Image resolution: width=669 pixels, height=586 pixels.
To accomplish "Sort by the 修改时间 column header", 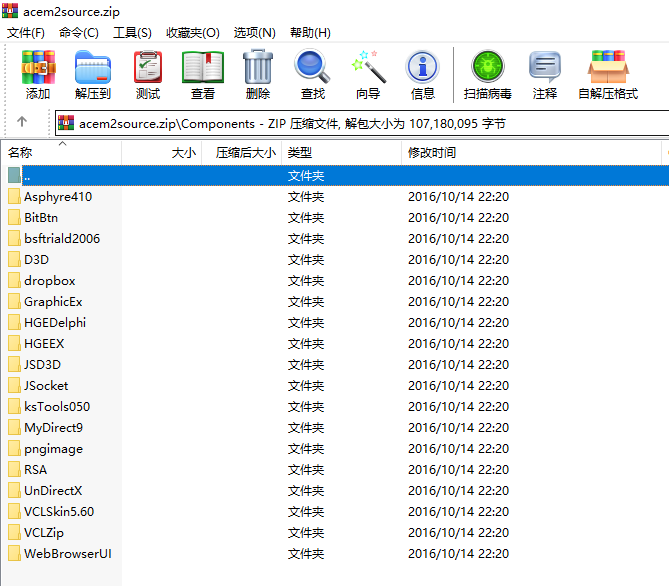I will (531, 152).
